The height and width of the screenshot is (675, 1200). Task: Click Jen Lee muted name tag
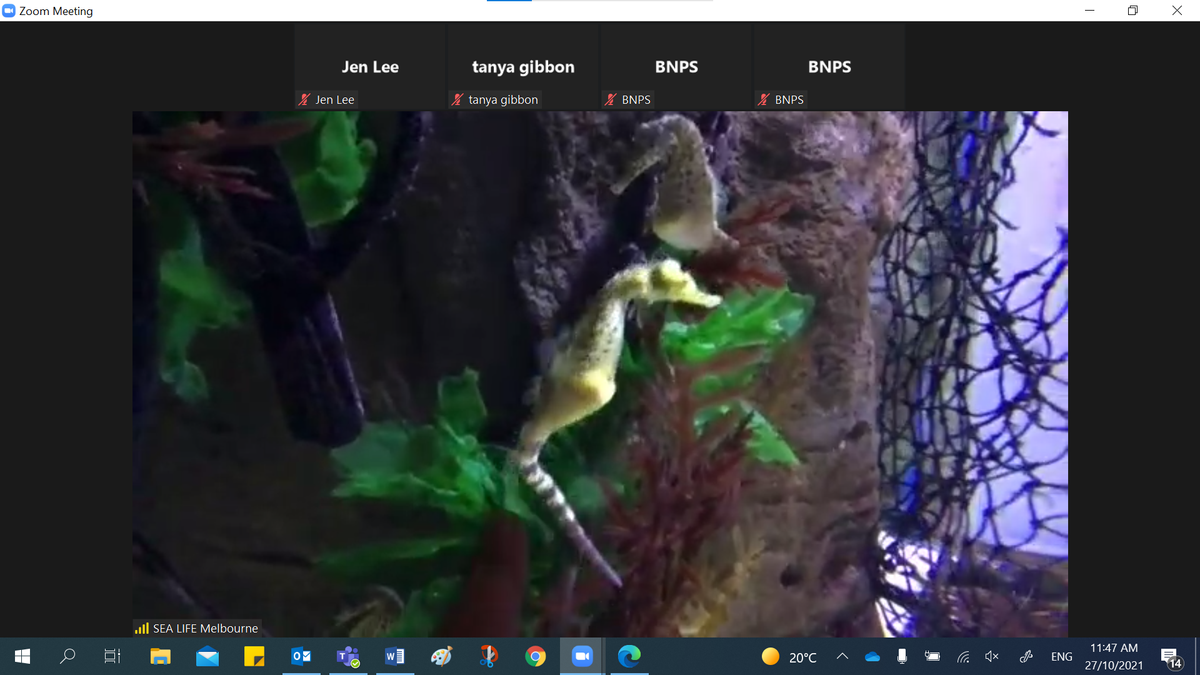326,100
